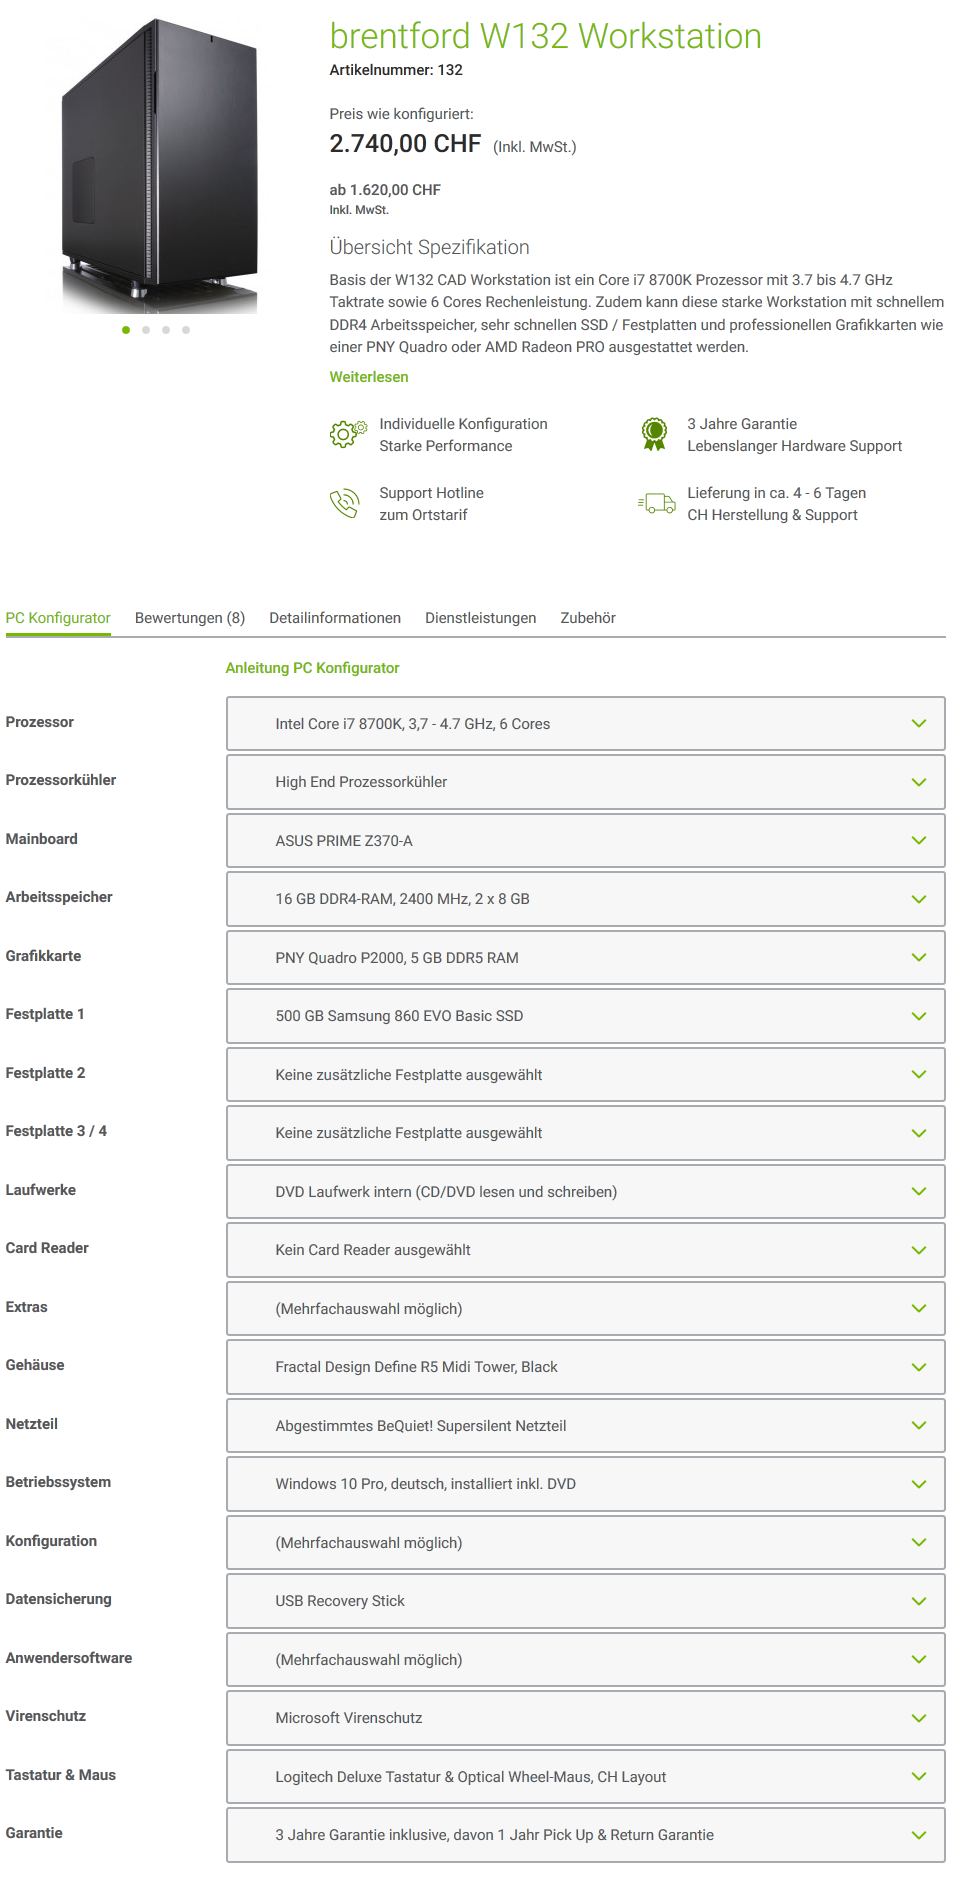This screenshot has width=964, height=1895.
Task: Click the support hotline phone icon
Action: pyautogui.click(x=344, y=503)
